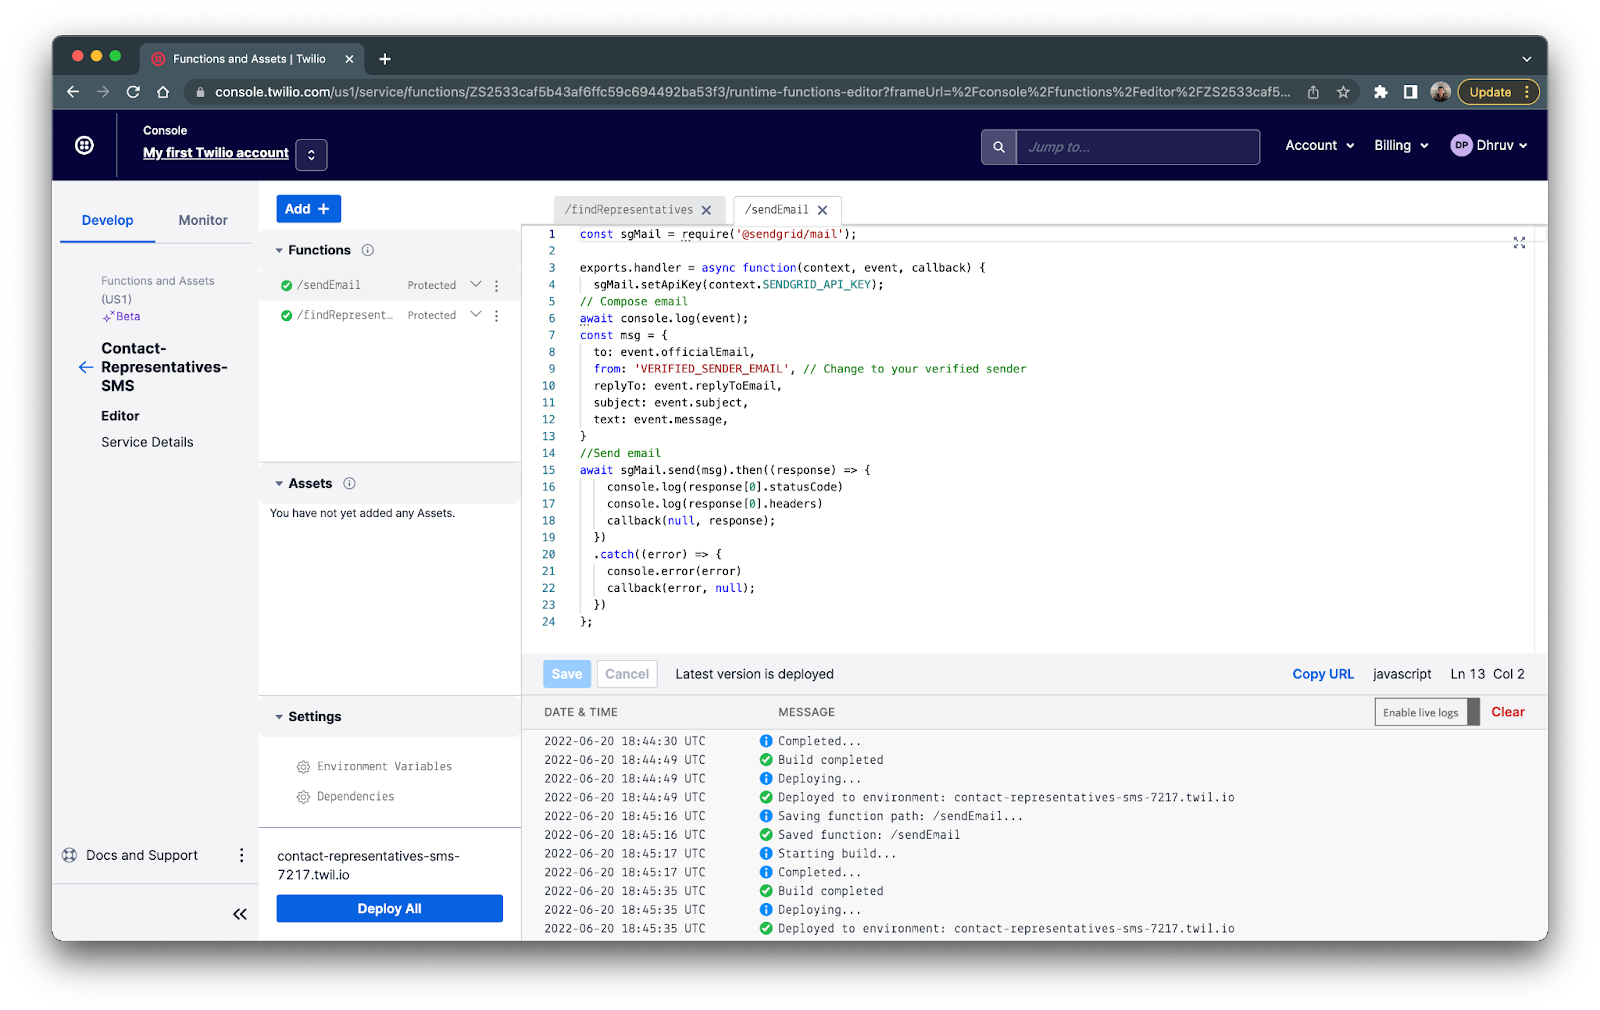The image size is (1600, 1010).
Task: Select the /sendEmail editor tab
Action: 776,210
